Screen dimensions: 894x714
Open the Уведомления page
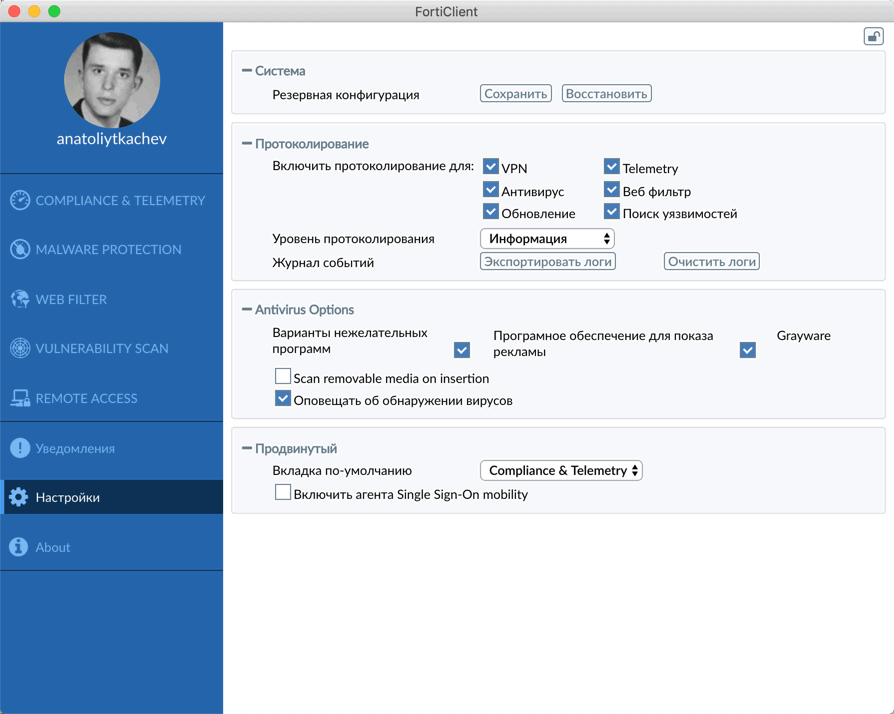[x=112, y=448]
